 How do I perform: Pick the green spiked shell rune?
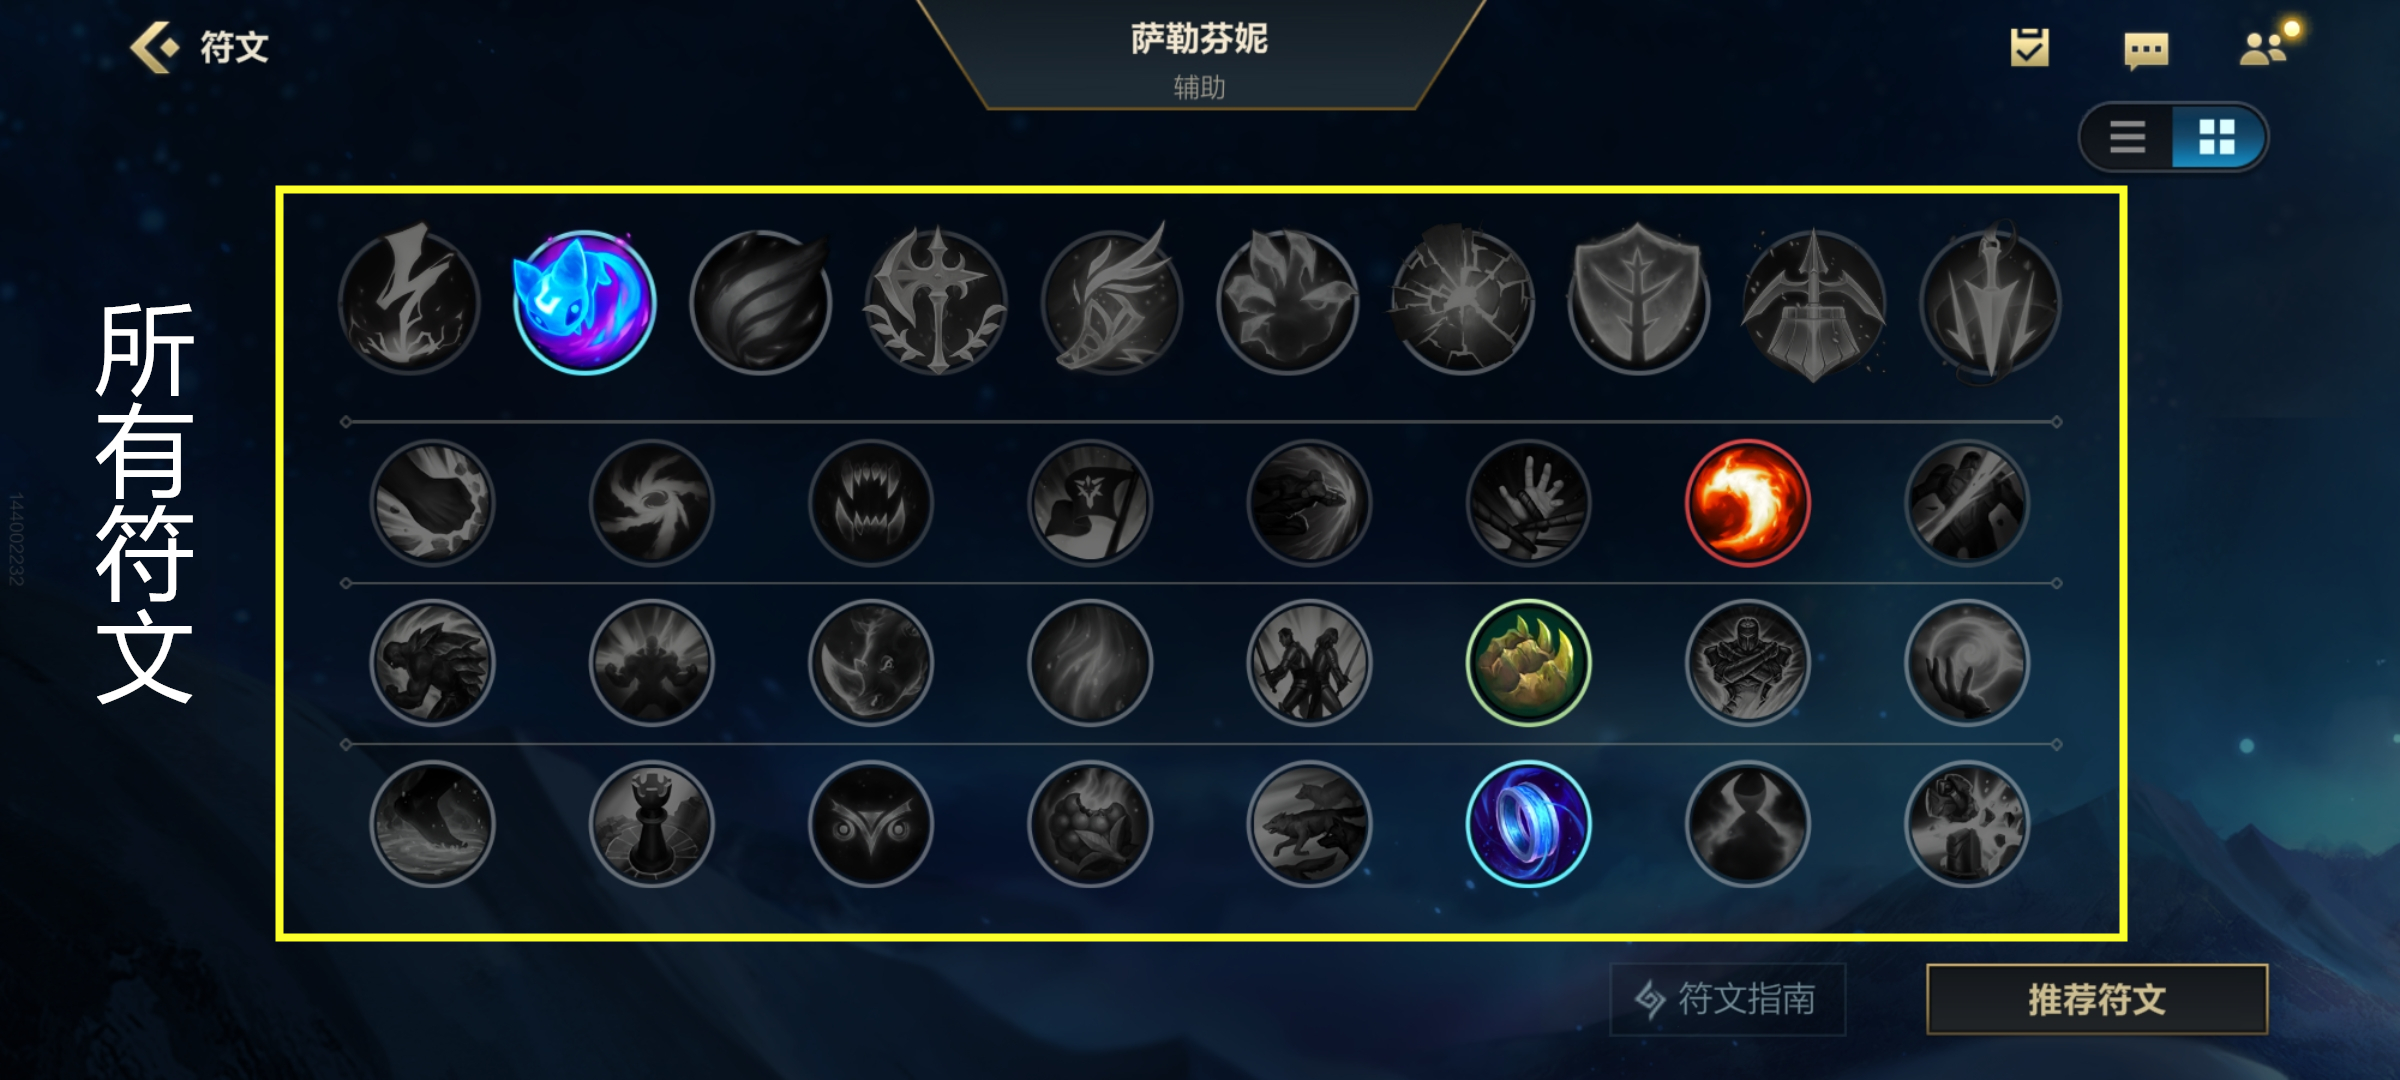[x=1528, y=663]
